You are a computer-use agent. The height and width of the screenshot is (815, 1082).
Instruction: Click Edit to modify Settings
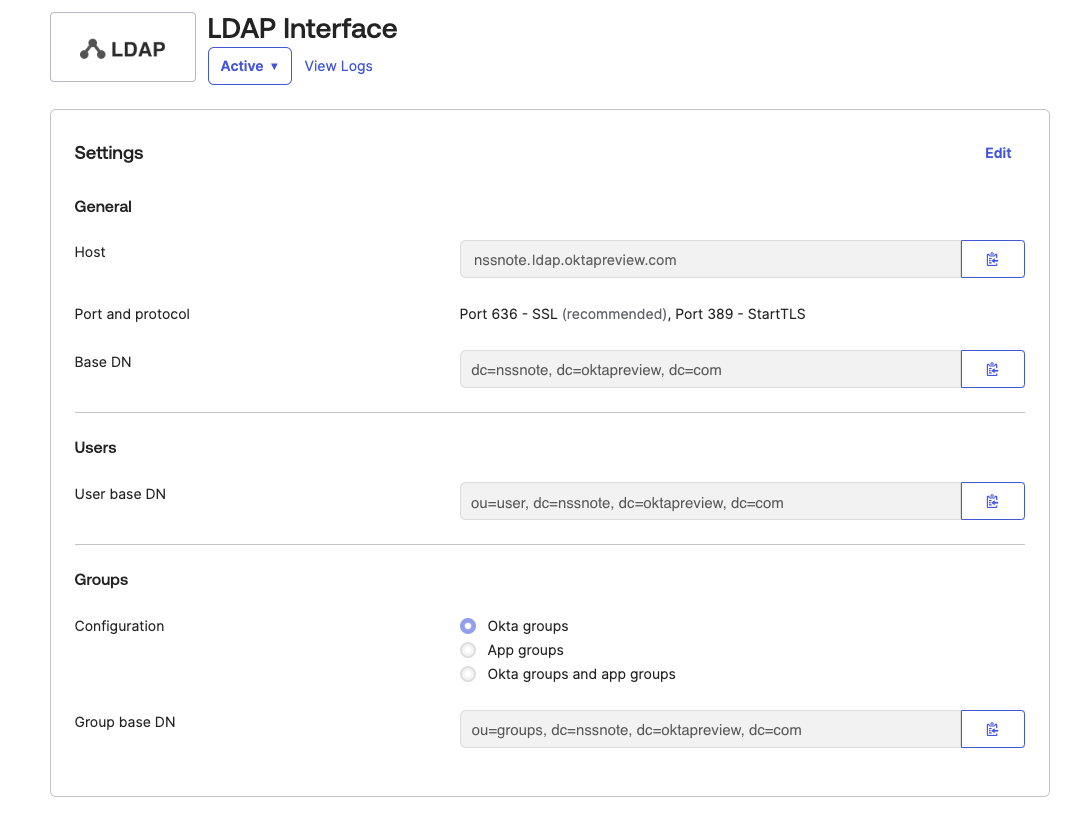point(997,152)
